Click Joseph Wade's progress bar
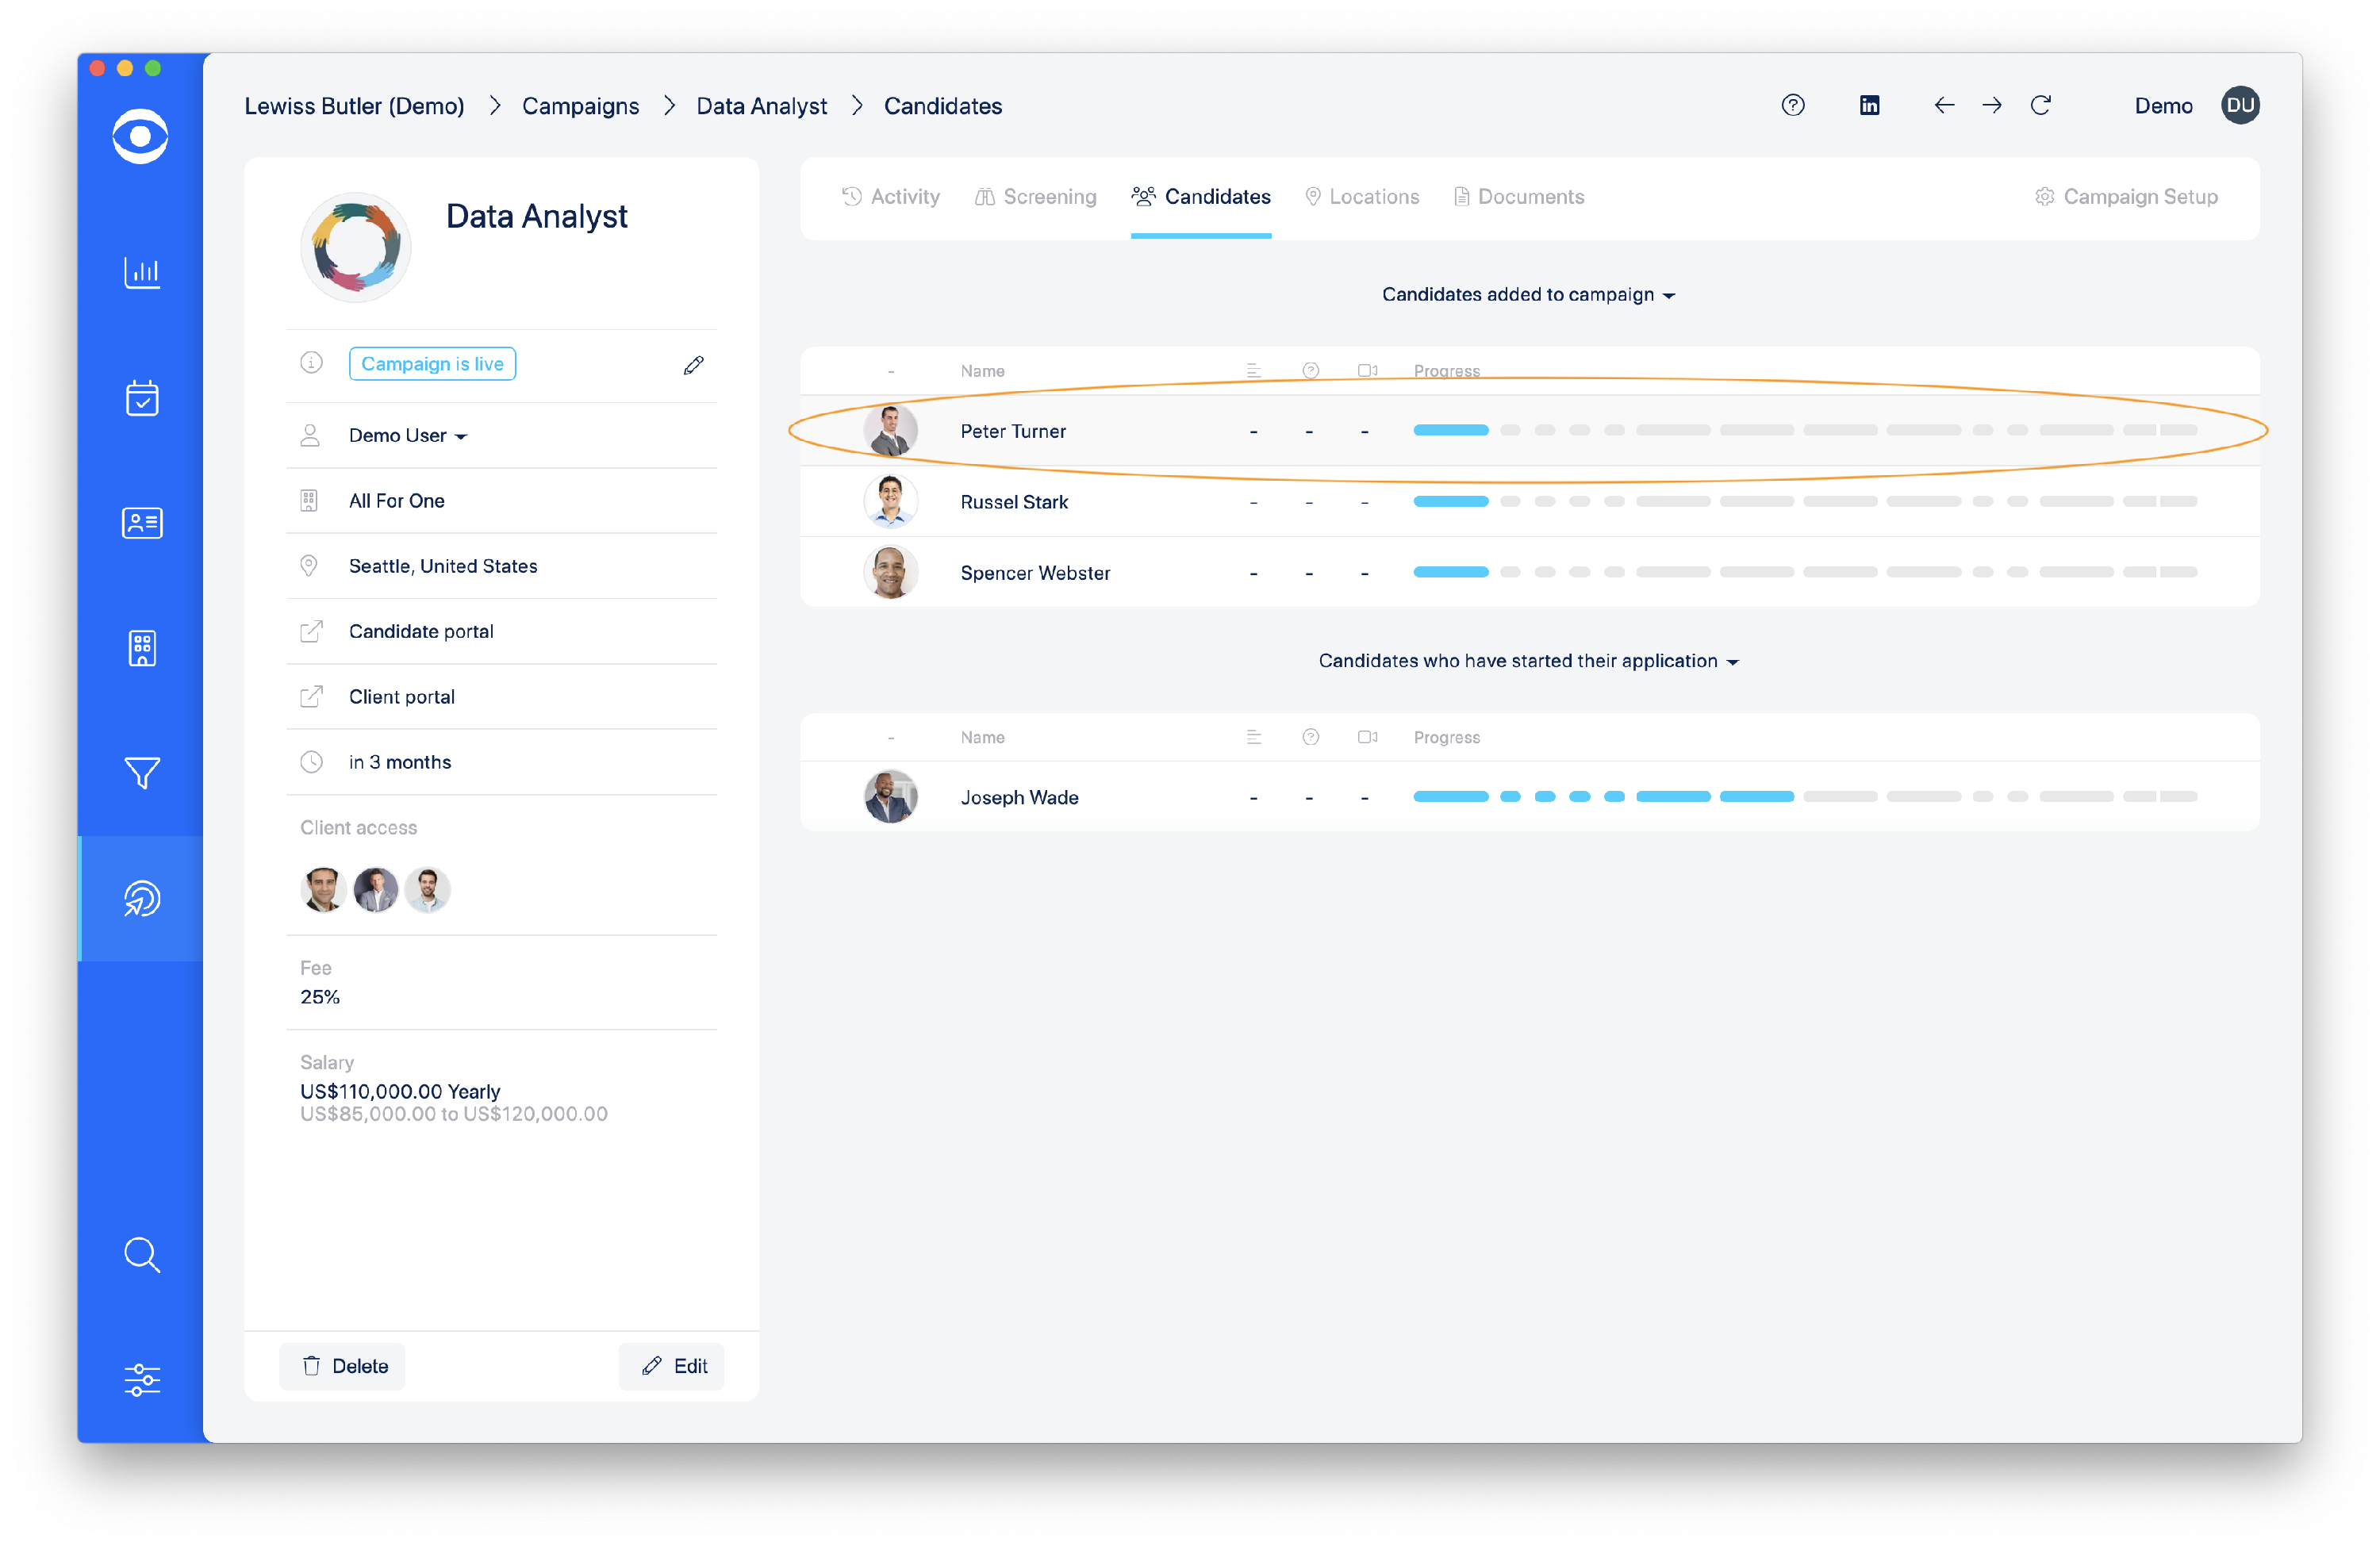The image size is (2380, 1546). 1804,797
